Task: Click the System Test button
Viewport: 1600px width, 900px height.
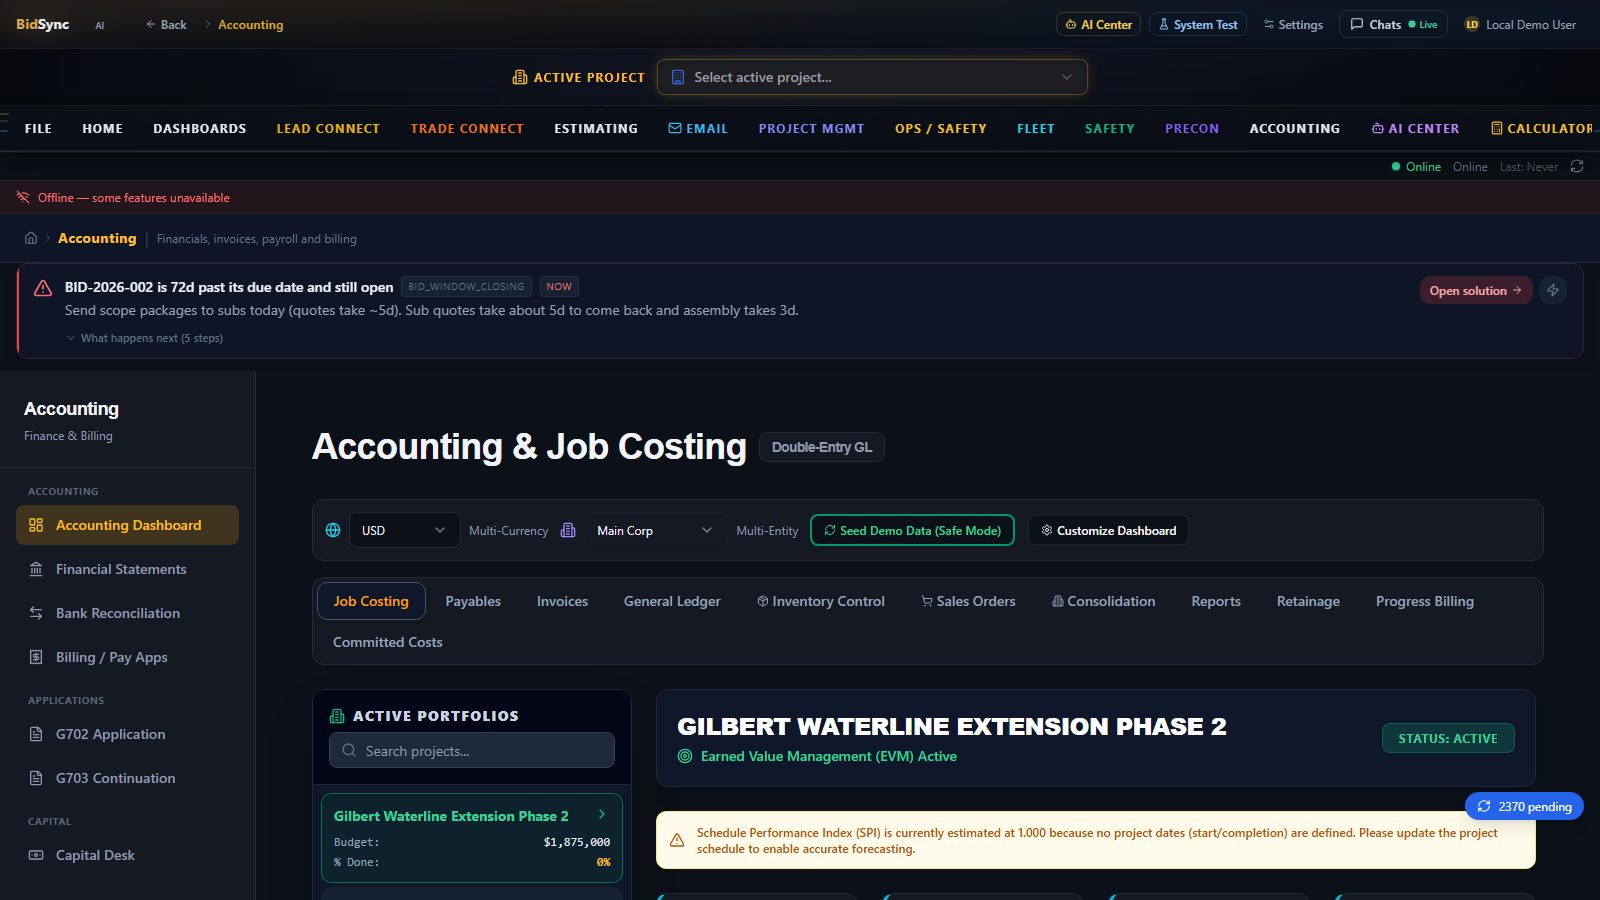Action: (1197, 24)
